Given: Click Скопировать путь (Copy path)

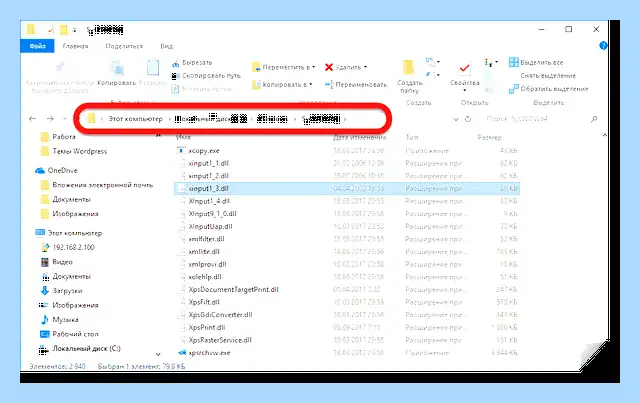Looking at the screenshot, I should tap(206, 76).
